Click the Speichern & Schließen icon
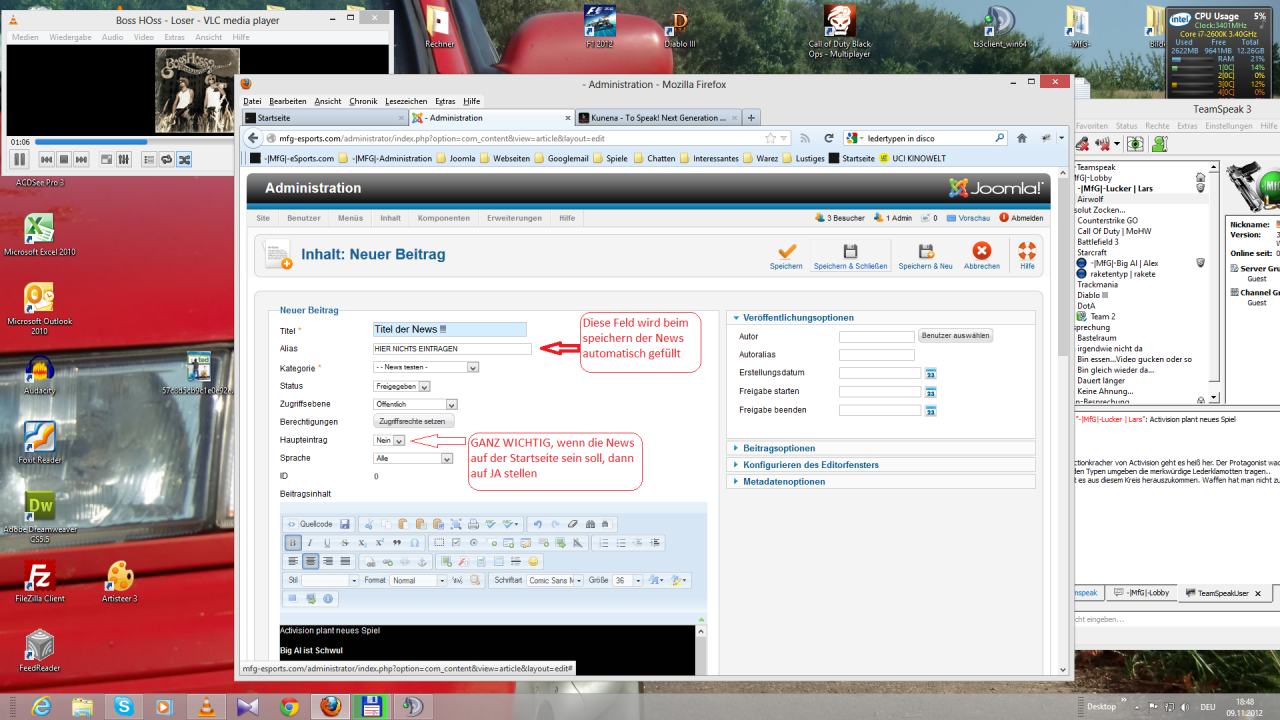 pos(850,252)
